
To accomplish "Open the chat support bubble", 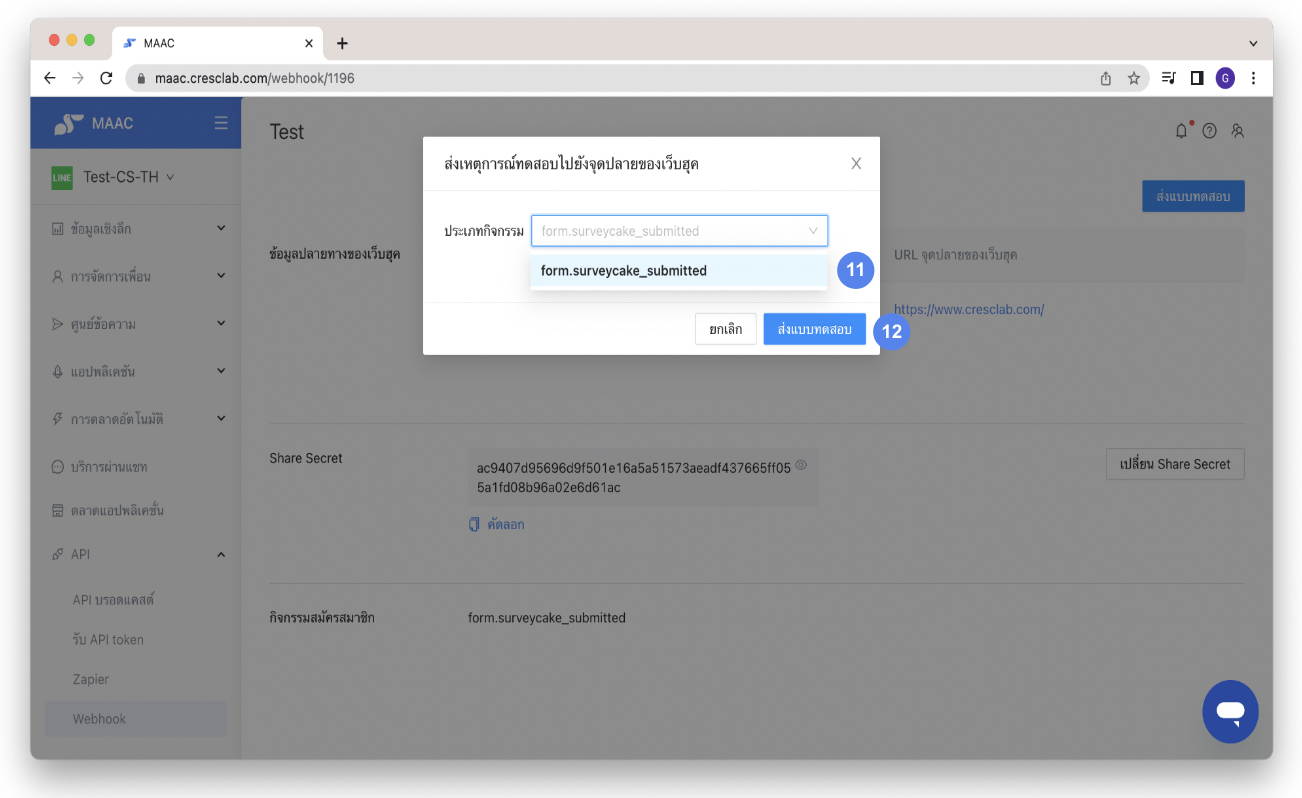I will click(1230, 711).
